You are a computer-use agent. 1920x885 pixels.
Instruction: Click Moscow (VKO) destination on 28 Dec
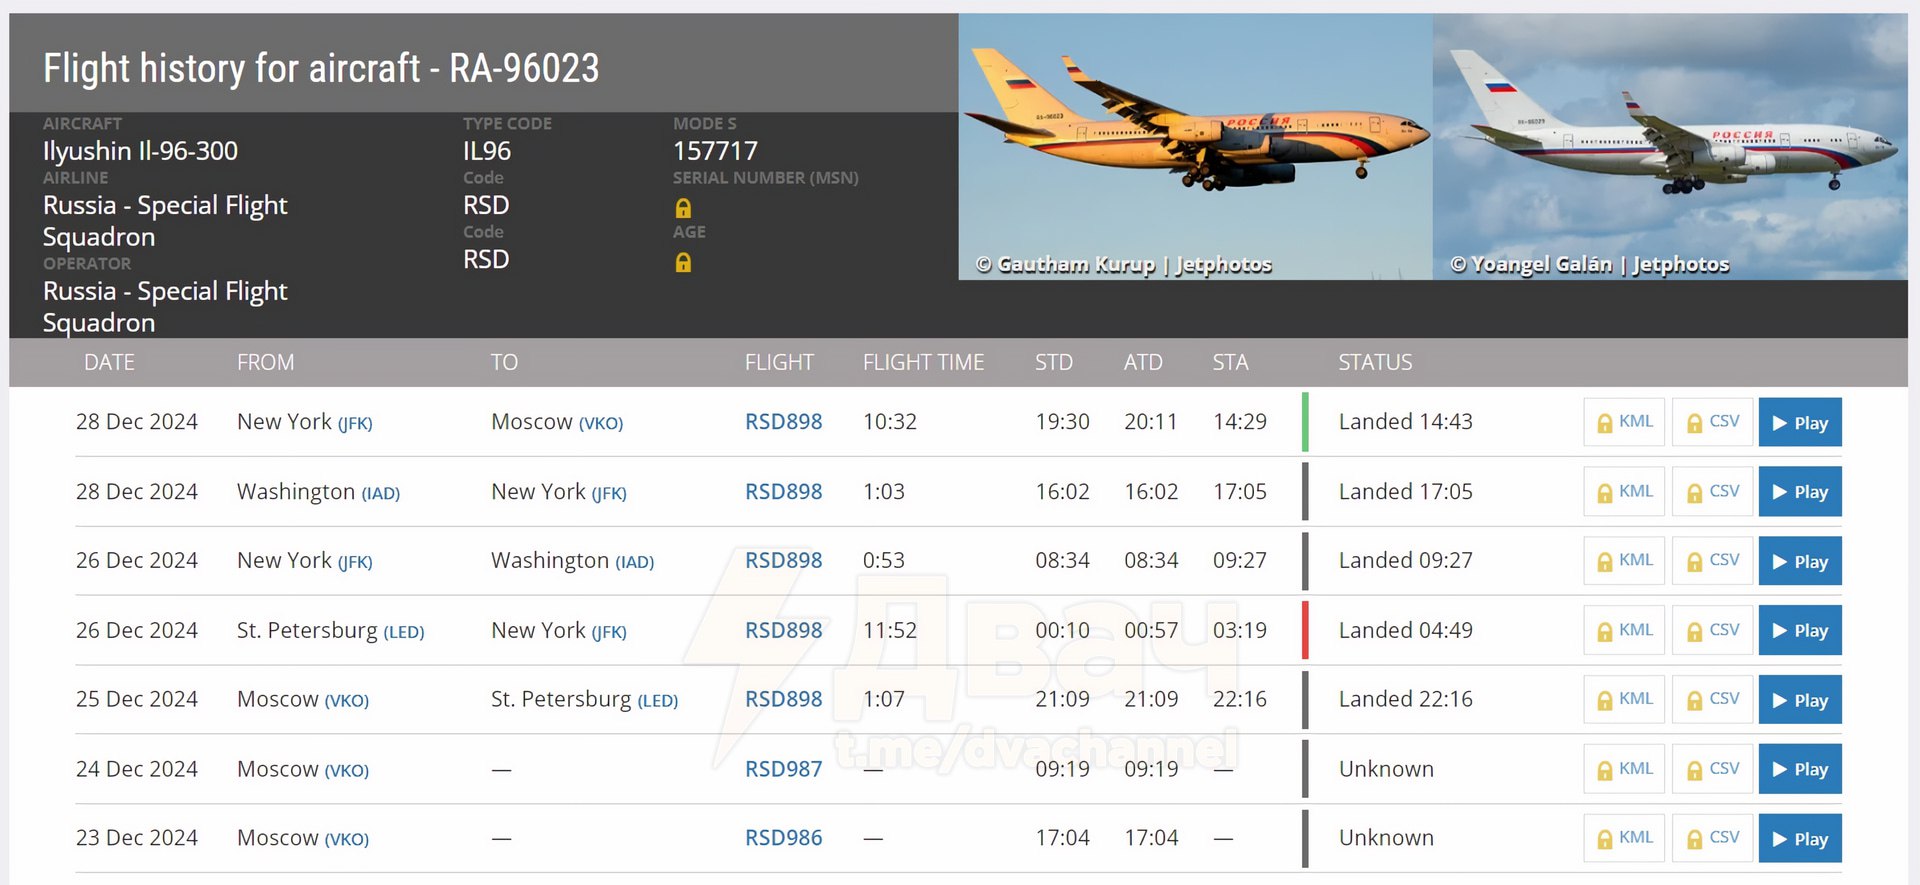[x=556, y=422]
